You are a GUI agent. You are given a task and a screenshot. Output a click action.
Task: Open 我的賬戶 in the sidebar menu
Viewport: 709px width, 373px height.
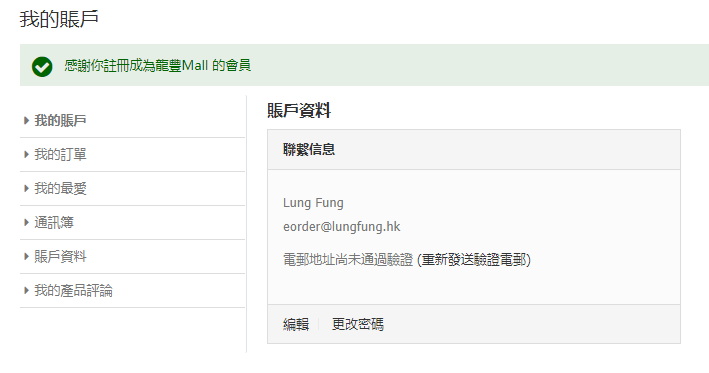[x=60, y=121]
